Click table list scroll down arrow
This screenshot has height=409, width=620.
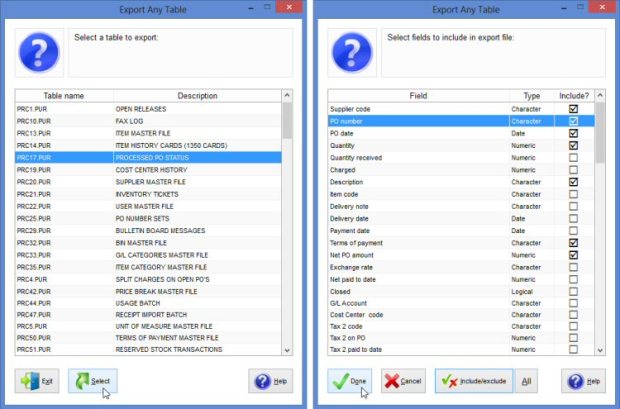tap(287, 350)
